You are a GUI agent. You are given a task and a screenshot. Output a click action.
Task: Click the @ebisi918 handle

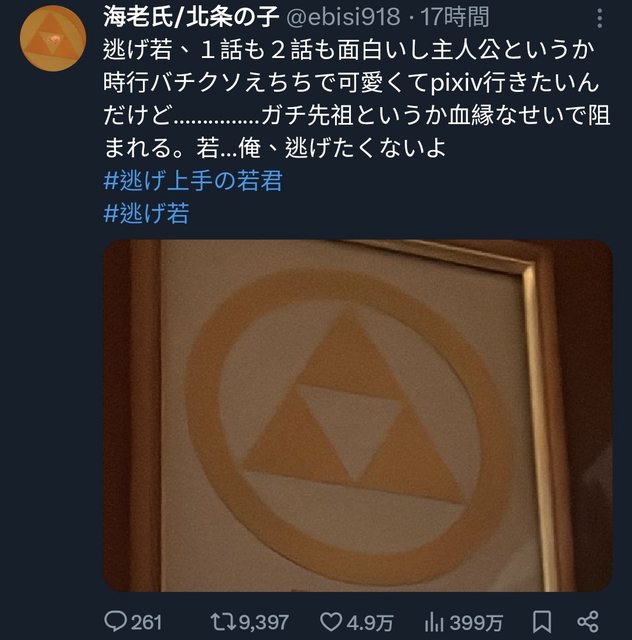[343, 18]
